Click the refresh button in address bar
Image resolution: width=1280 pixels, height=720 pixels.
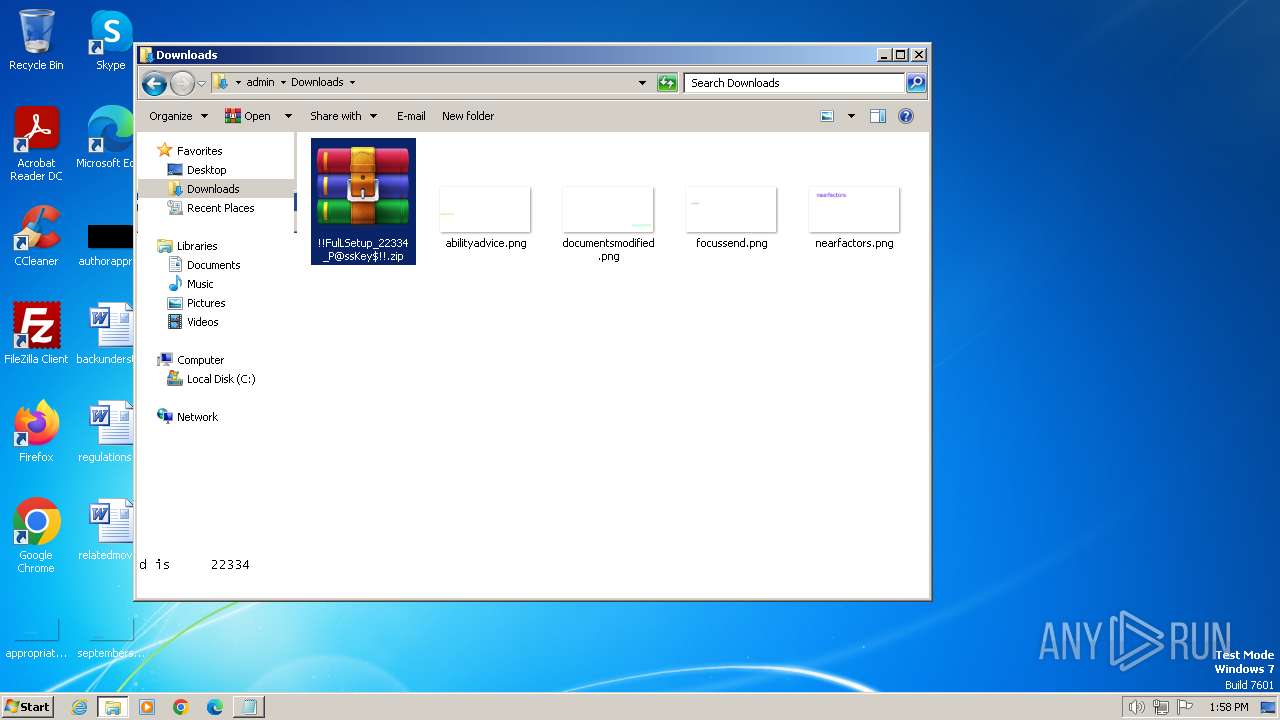point(667,83)
